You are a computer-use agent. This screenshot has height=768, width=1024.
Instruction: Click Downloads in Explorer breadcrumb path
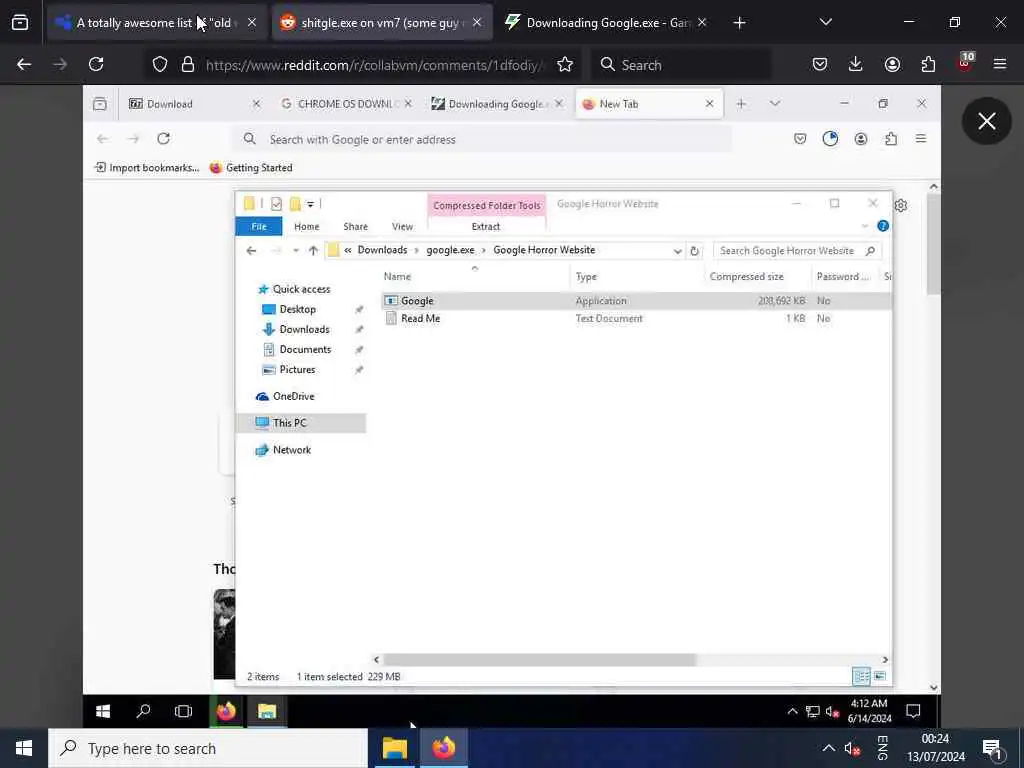(382, 250)
